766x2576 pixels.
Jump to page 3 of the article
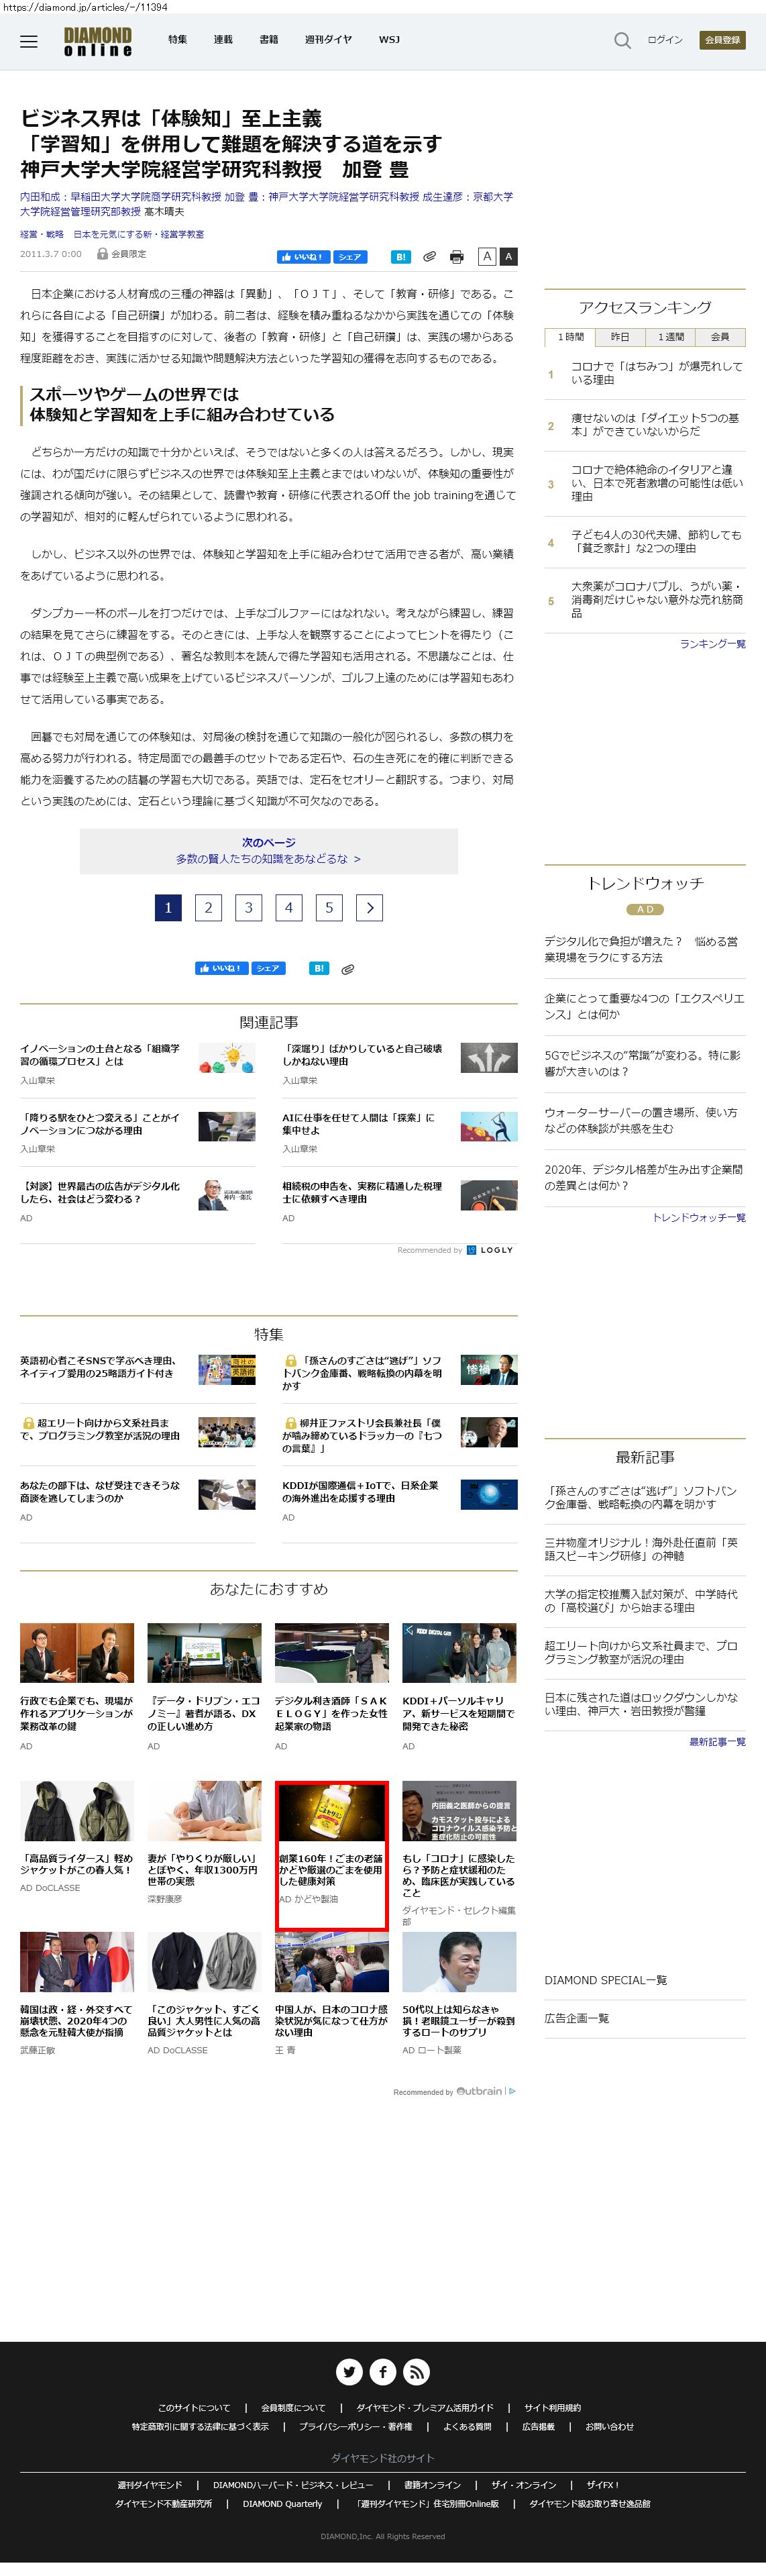point(248,908)
